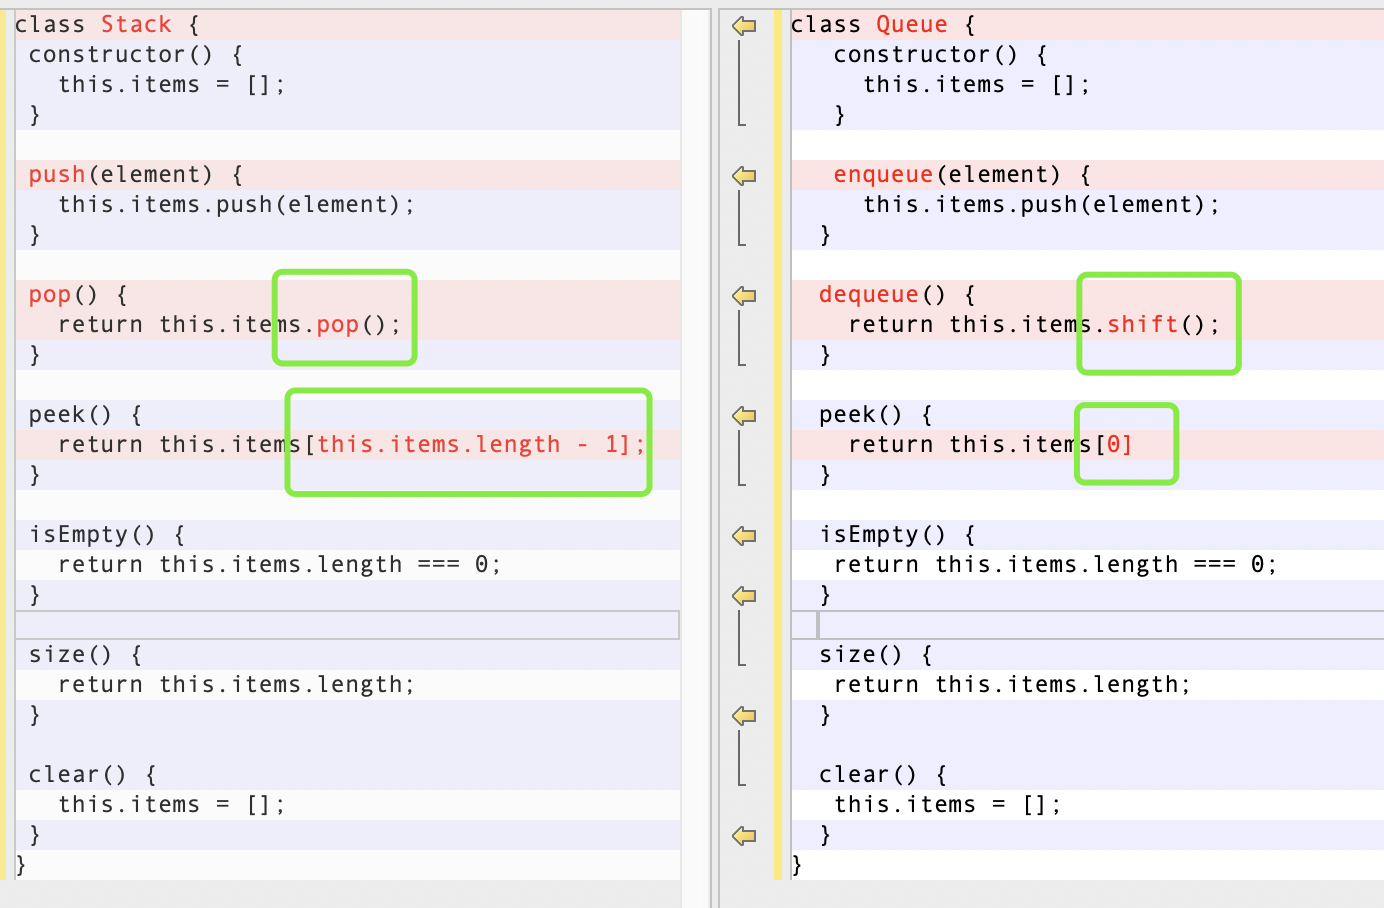Click the 'enqueue(element) {' line

[963, 175]
